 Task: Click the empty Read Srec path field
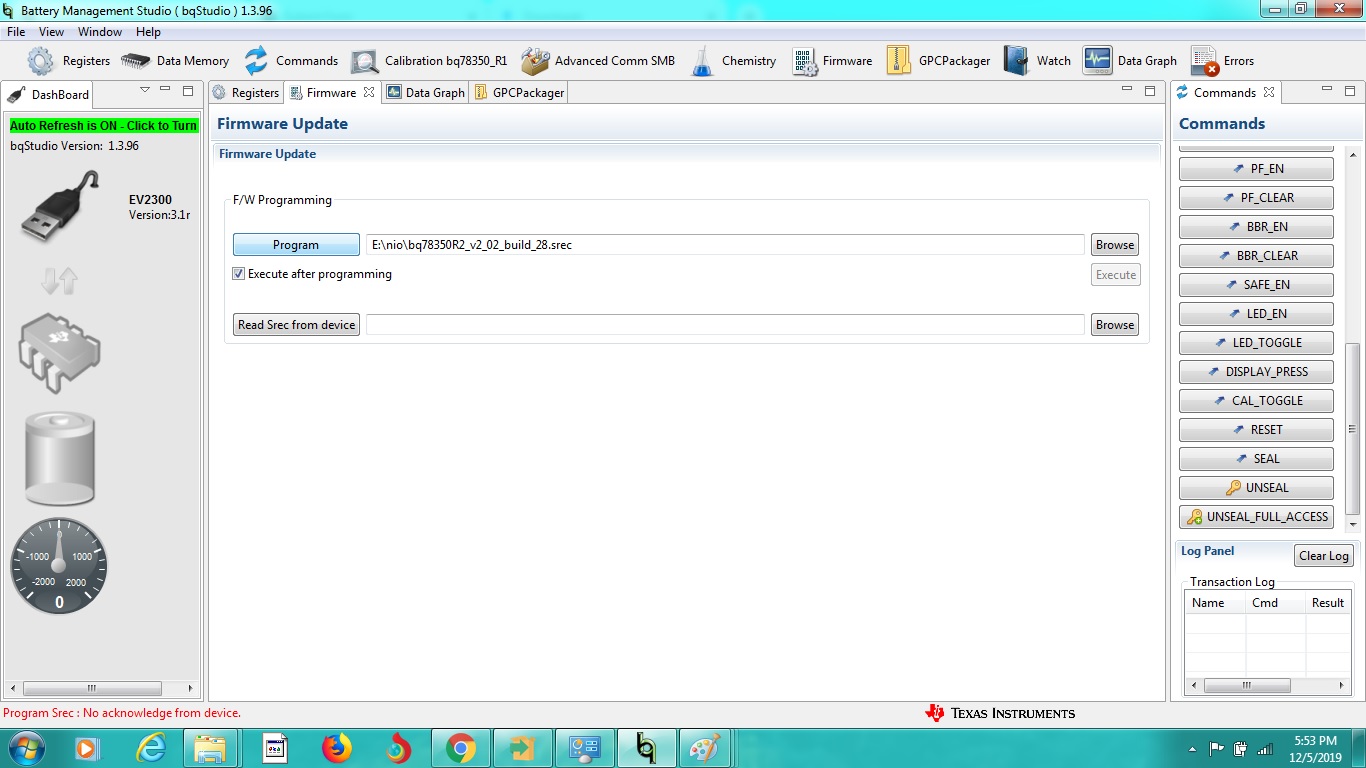725,325
